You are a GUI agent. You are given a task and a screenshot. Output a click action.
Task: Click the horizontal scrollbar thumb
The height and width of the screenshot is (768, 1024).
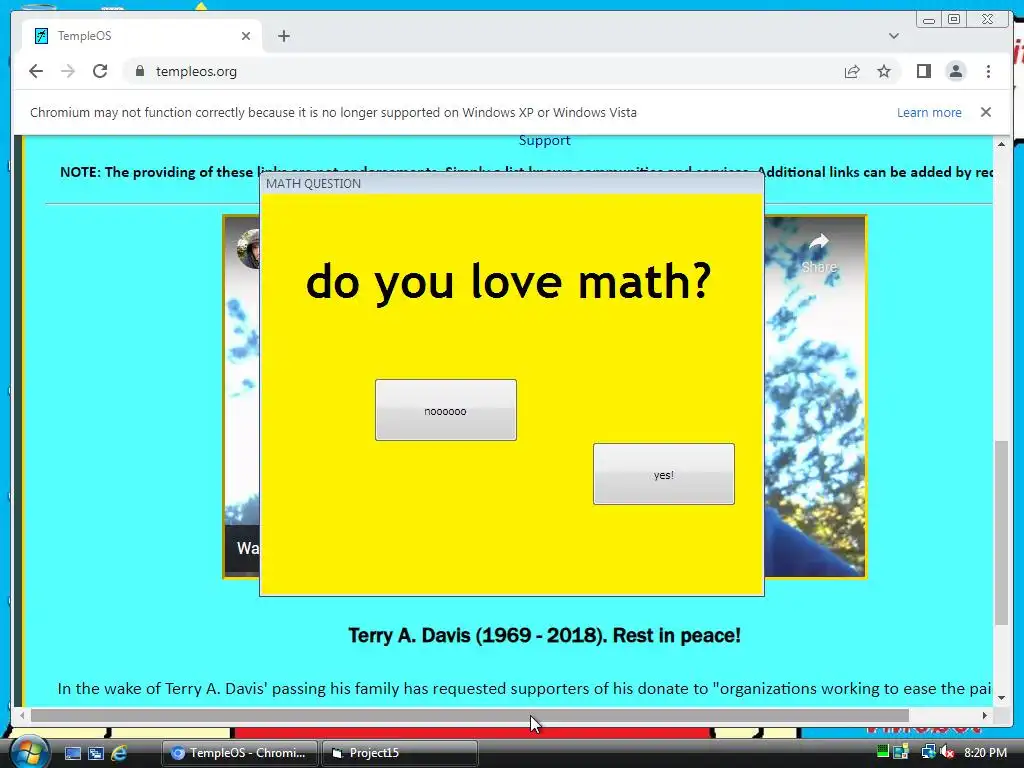click(470, 715)
